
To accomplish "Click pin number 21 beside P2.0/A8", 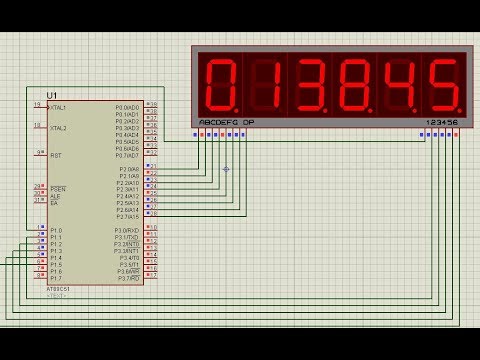I will coord(153,166).
